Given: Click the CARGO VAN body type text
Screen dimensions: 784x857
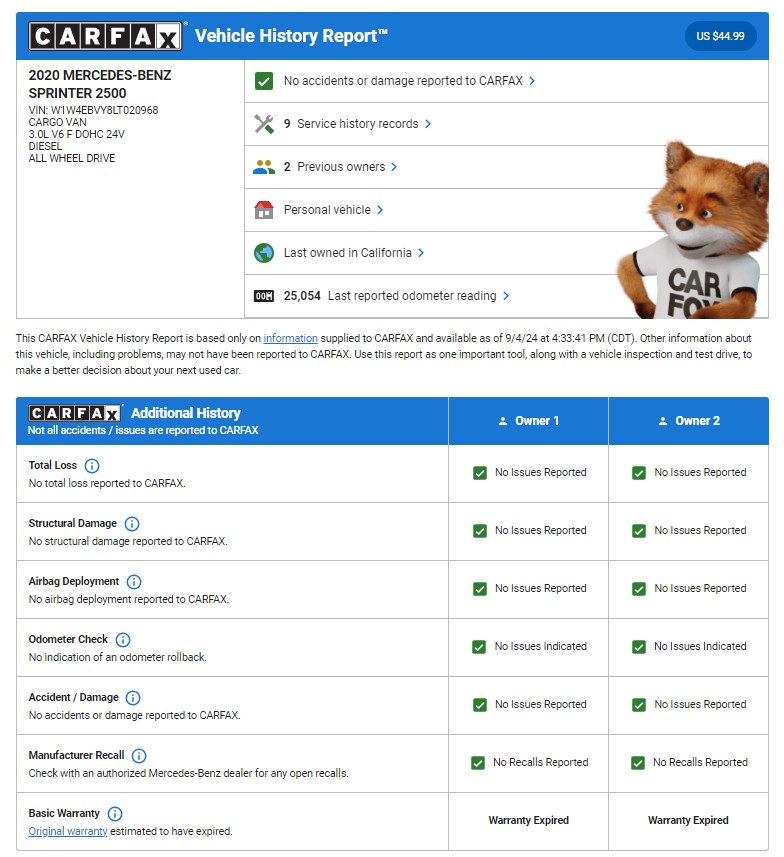Looking at the screenshot, I should [57, 122].
